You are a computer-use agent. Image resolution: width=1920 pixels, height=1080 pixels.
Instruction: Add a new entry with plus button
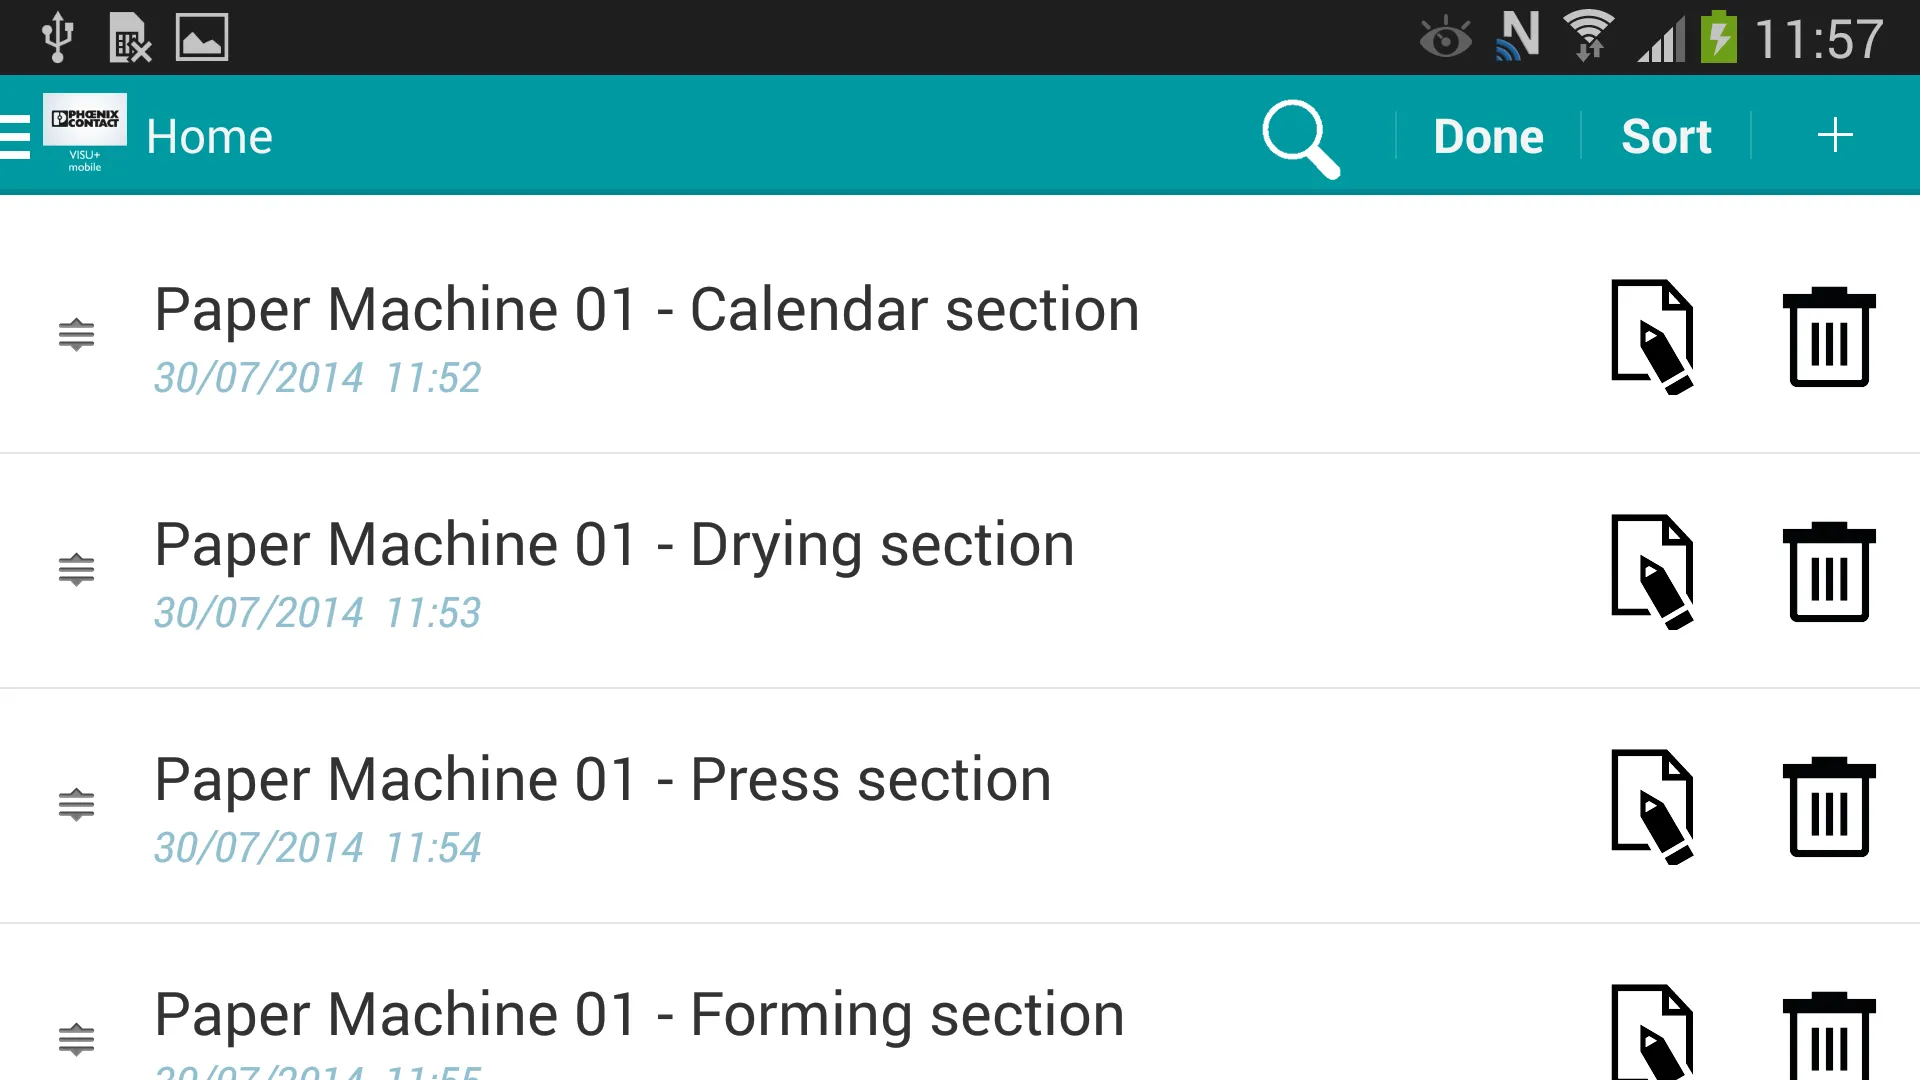click(1836, 136)
